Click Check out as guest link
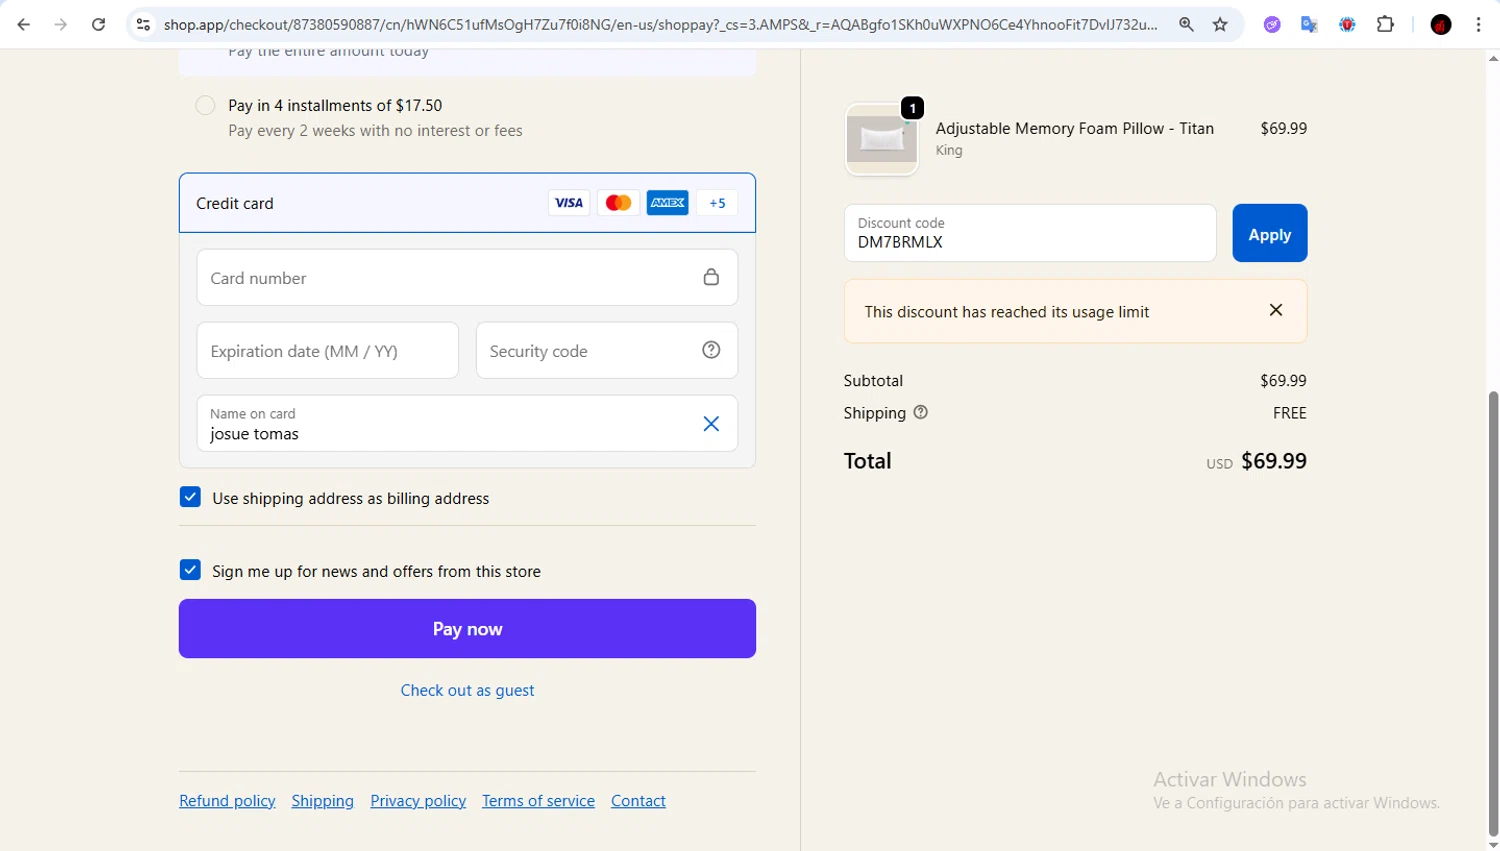1500x851 pixels. click(467, 690)
